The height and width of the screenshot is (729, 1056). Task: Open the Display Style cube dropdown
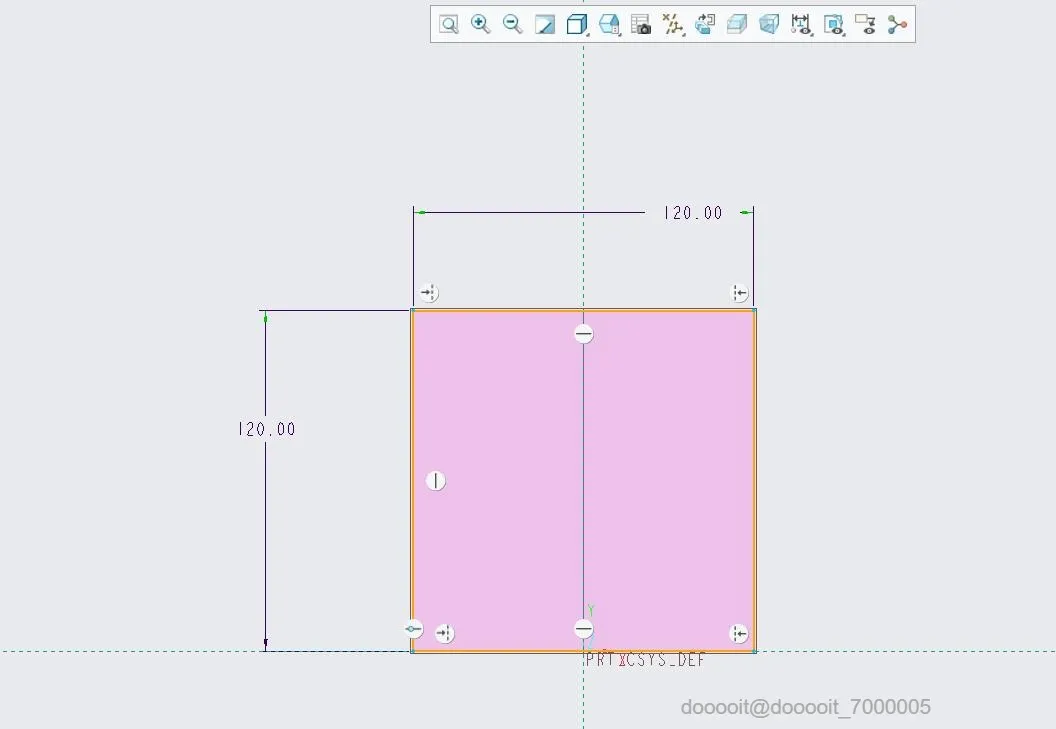(577, 25)
